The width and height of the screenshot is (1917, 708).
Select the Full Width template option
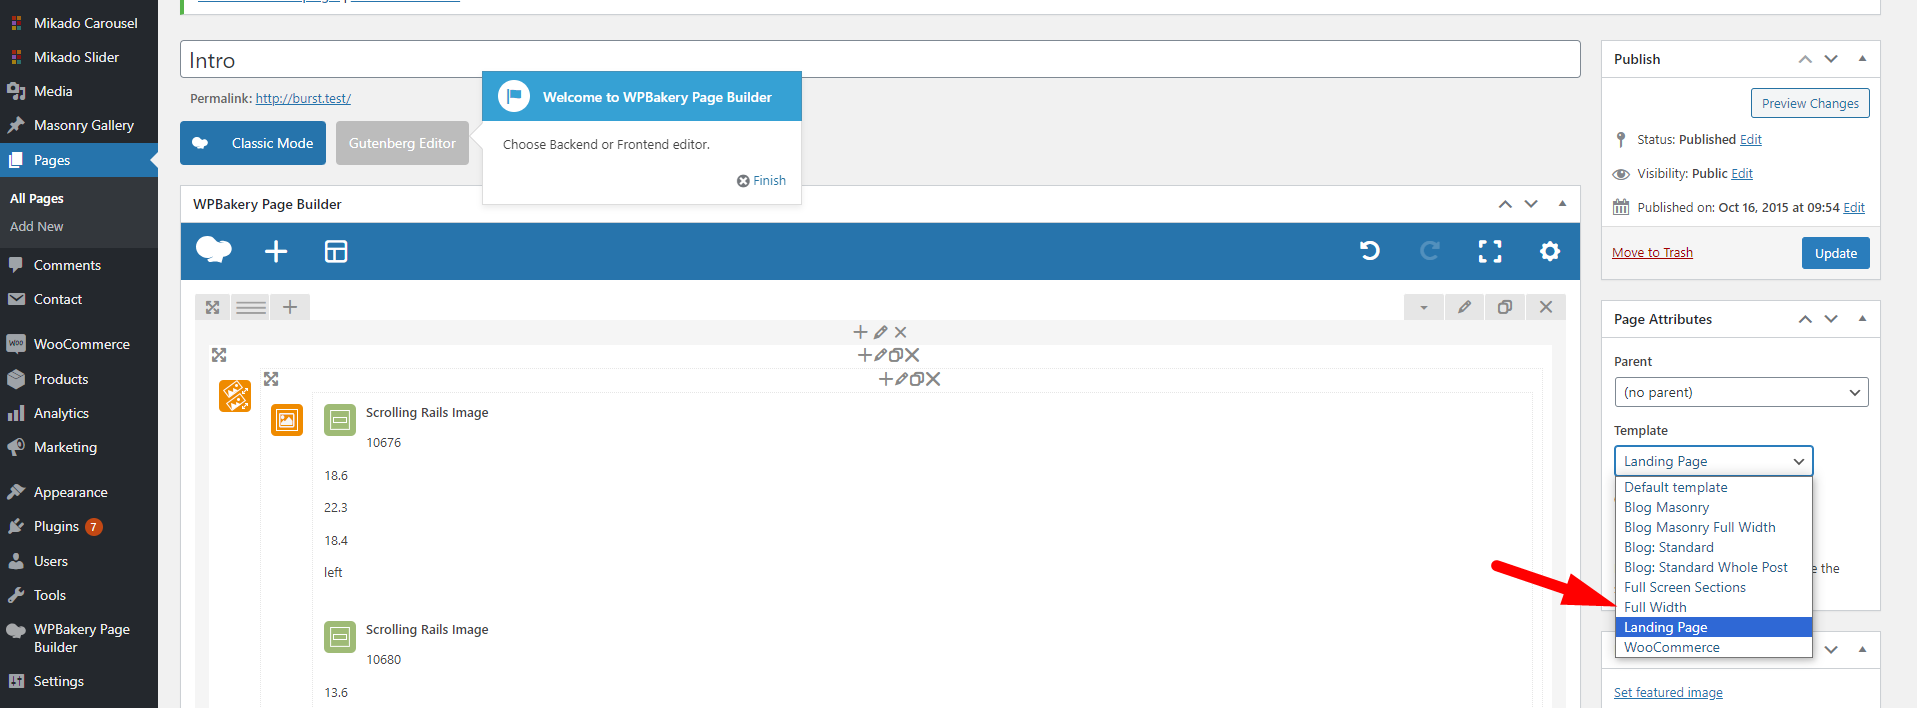click(1714, 607)
